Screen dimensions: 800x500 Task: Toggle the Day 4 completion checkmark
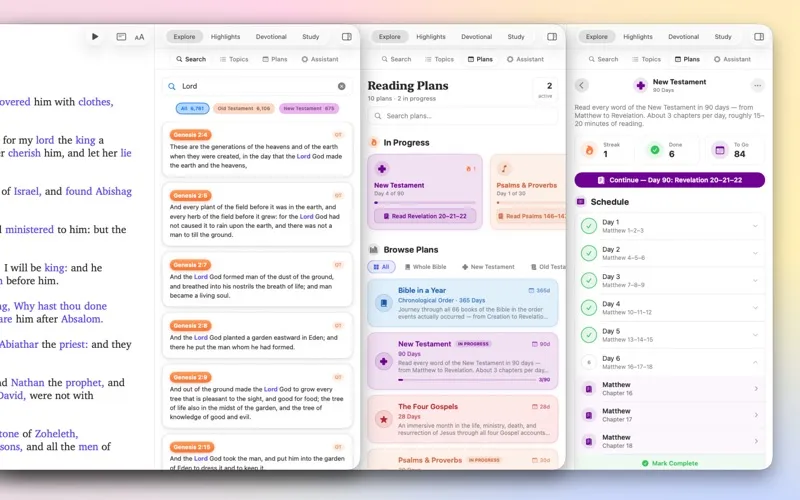(x=589, y=308)
